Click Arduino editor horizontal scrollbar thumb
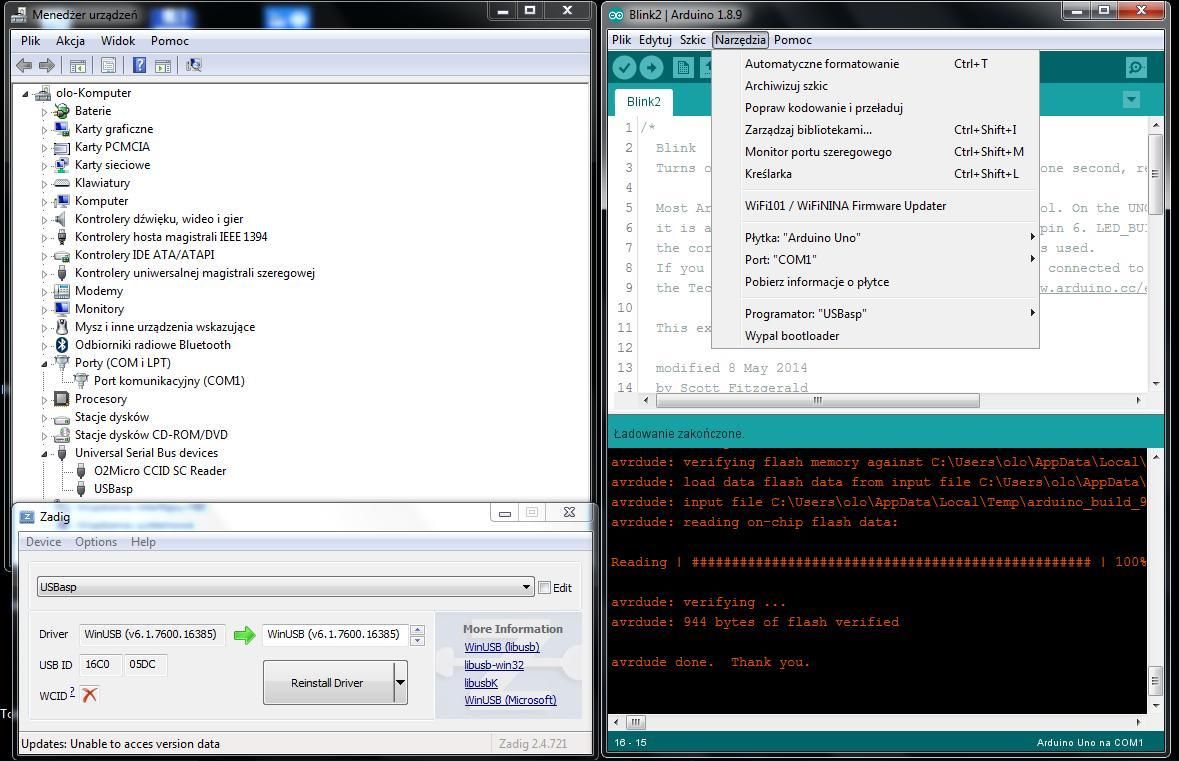 click(x=817, y=401)
